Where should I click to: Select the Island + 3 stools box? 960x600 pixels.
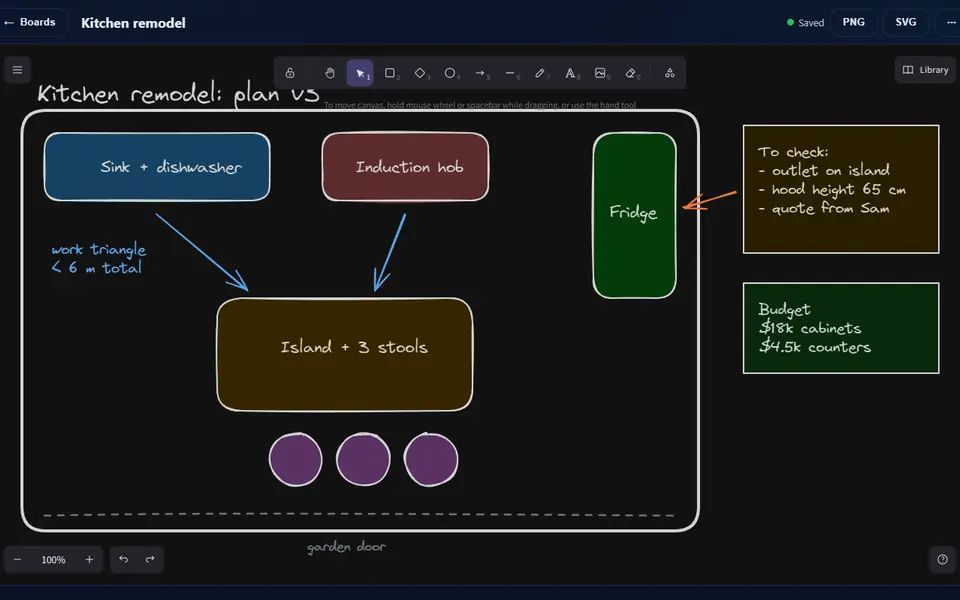[x=345, y=354]
